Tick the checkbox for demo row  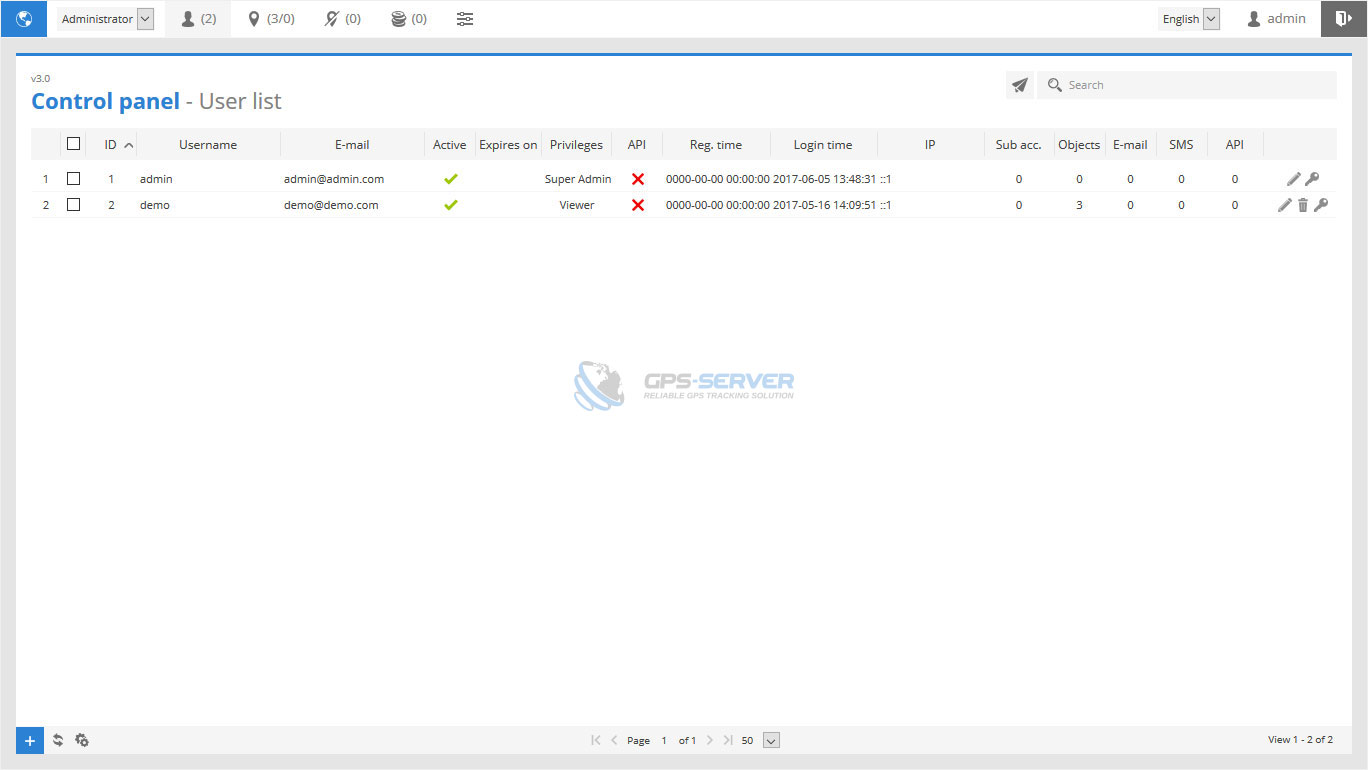[x=73, y=205]
